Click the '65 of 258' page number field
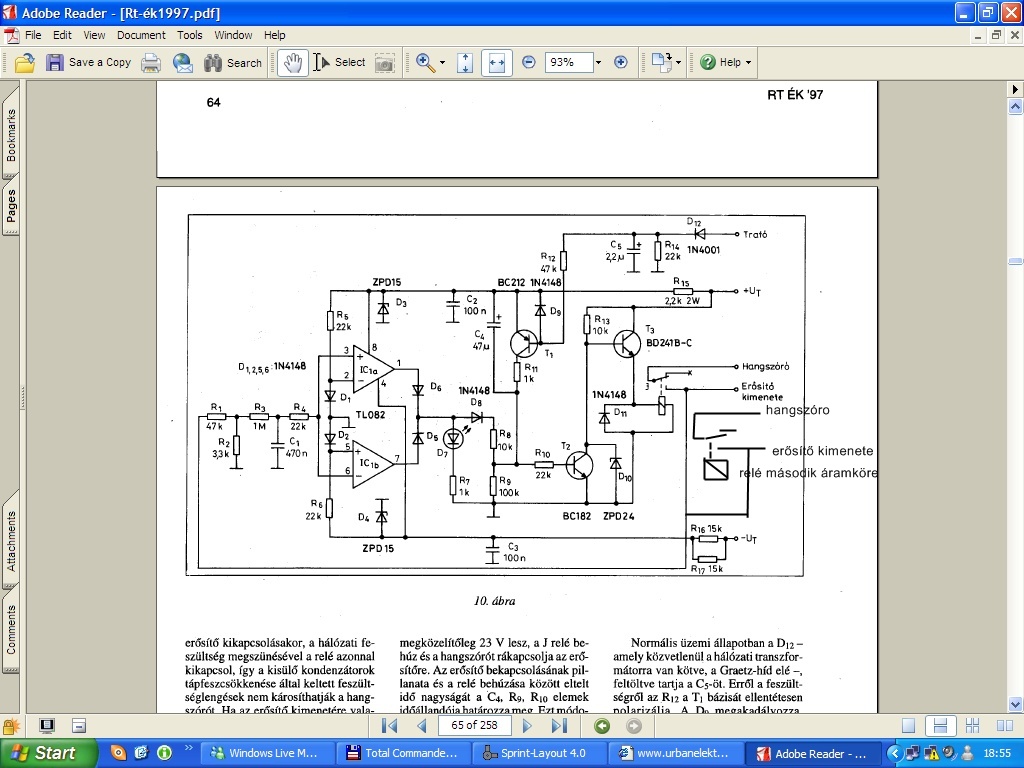The height and width of the screenshot is (768, 1024). coord(474,726)
